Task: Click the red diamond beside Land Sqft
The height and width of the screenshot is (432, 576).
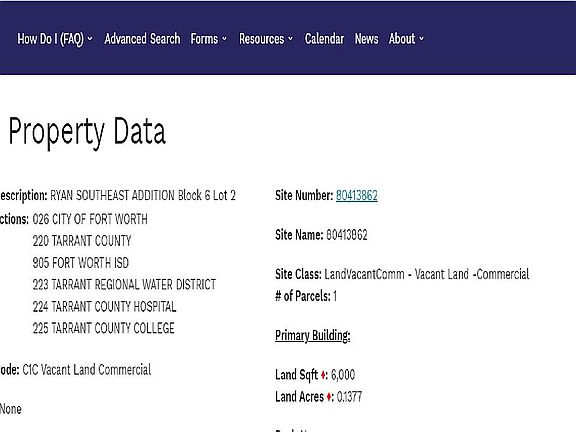Action: [323, 375]
